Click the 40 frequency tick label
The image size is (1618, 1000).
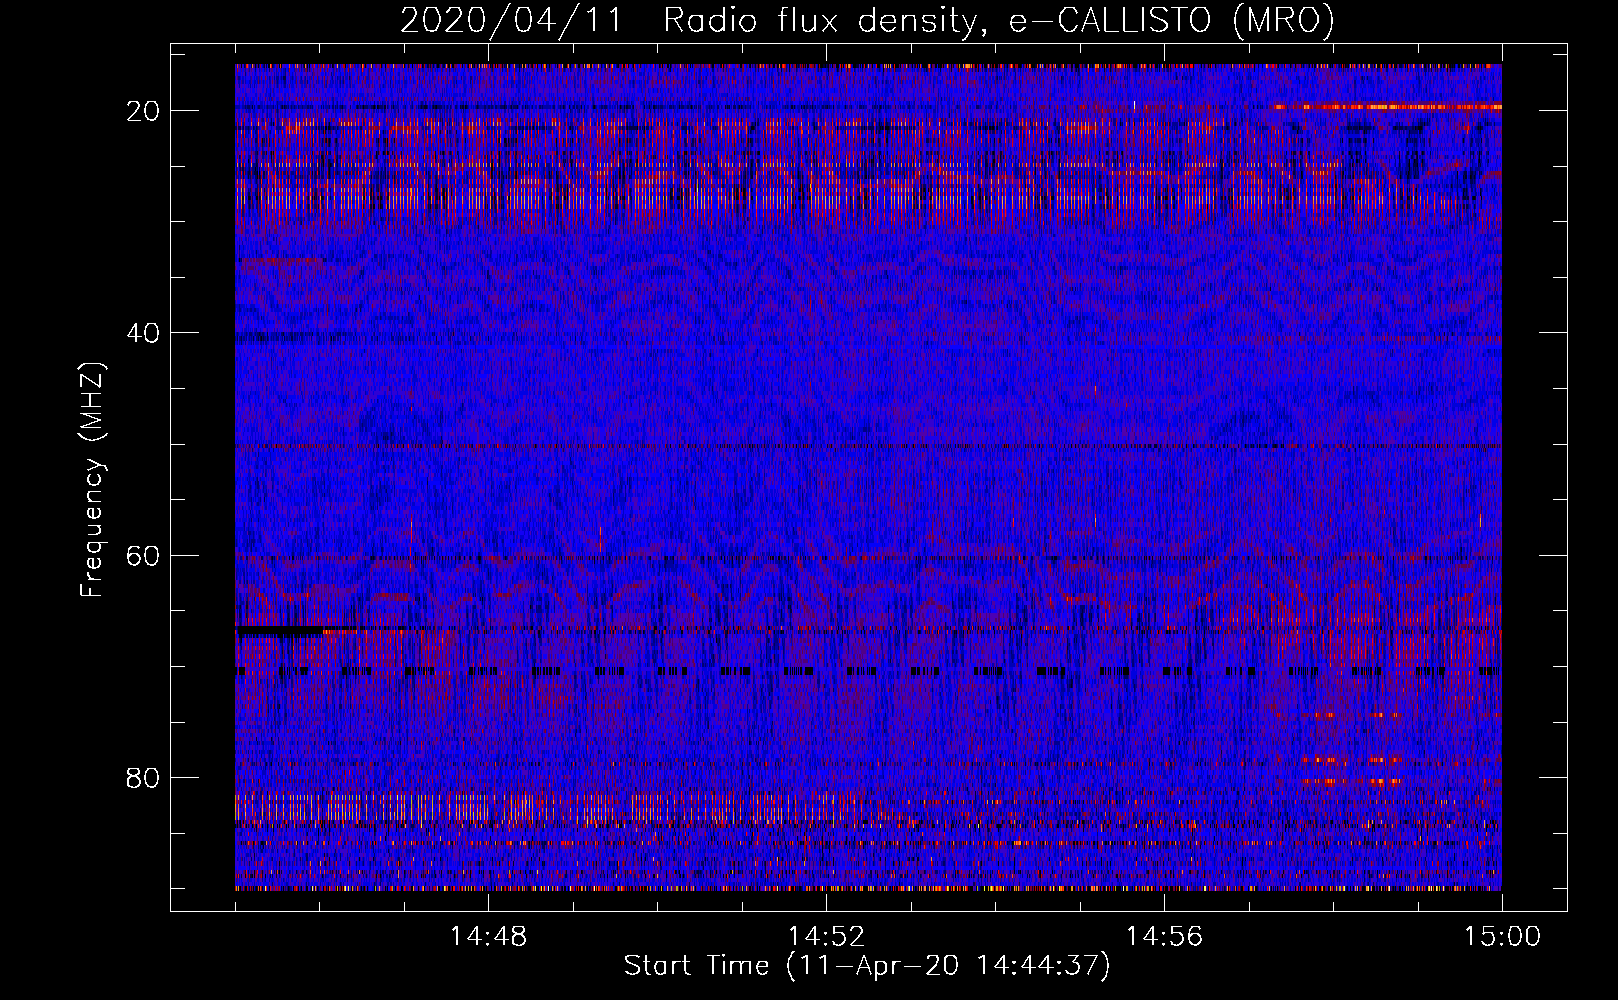[x=143, y=333]
